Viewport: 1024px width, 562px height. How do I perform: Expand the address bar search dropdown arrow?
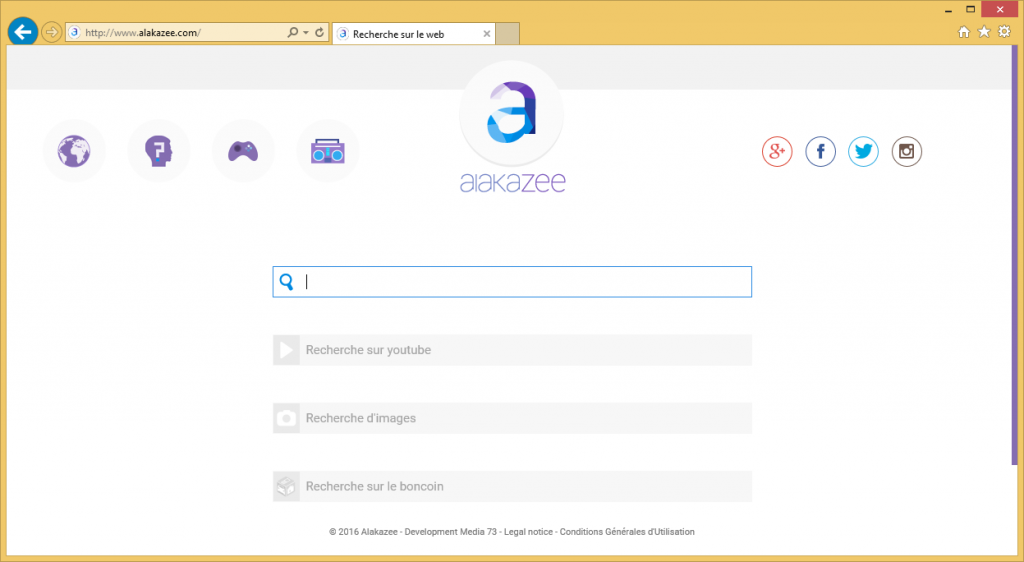coord(305,33)
